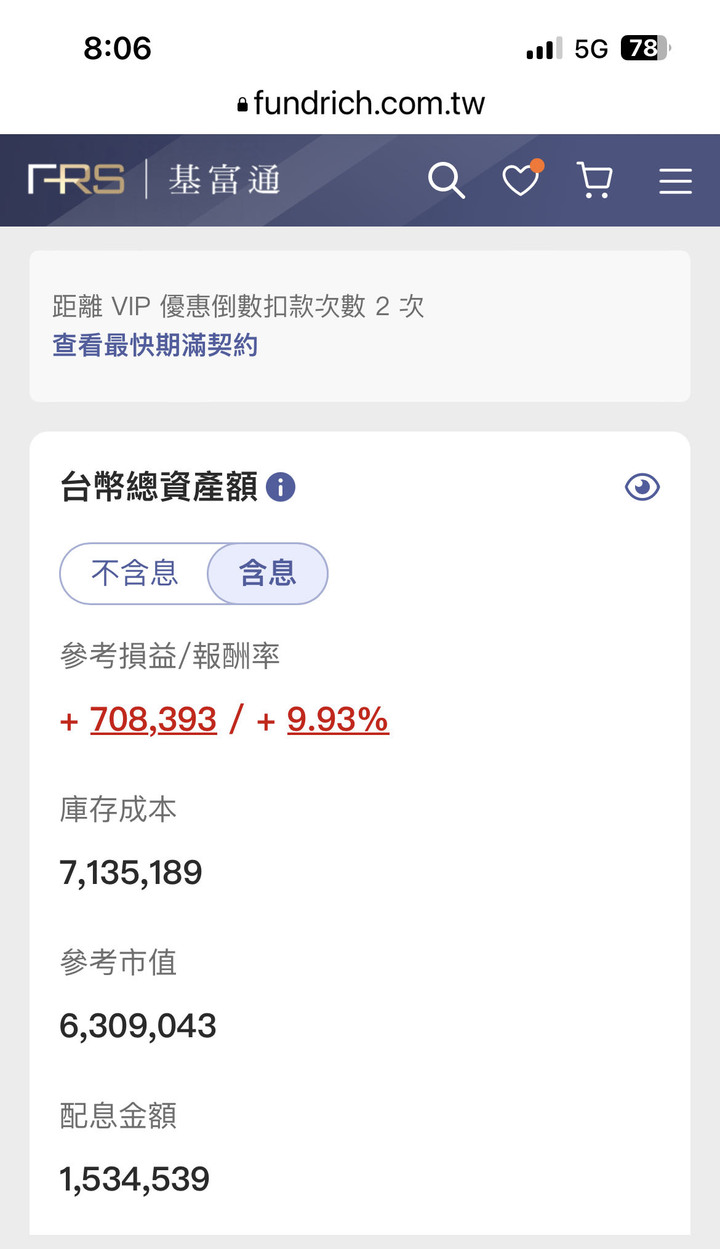Tap the VIP 優惠倒數扣款次數 notice
Screen dimensions: 720x1249
360,326
